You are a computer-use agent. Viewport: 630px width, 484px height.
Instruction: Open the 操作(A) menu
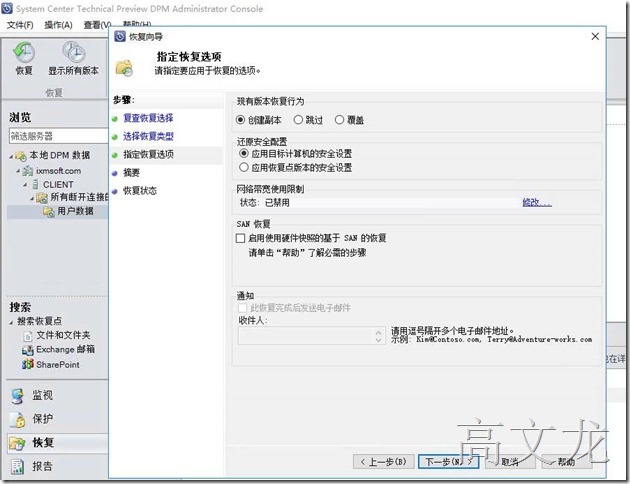click(x=58, y=25)
